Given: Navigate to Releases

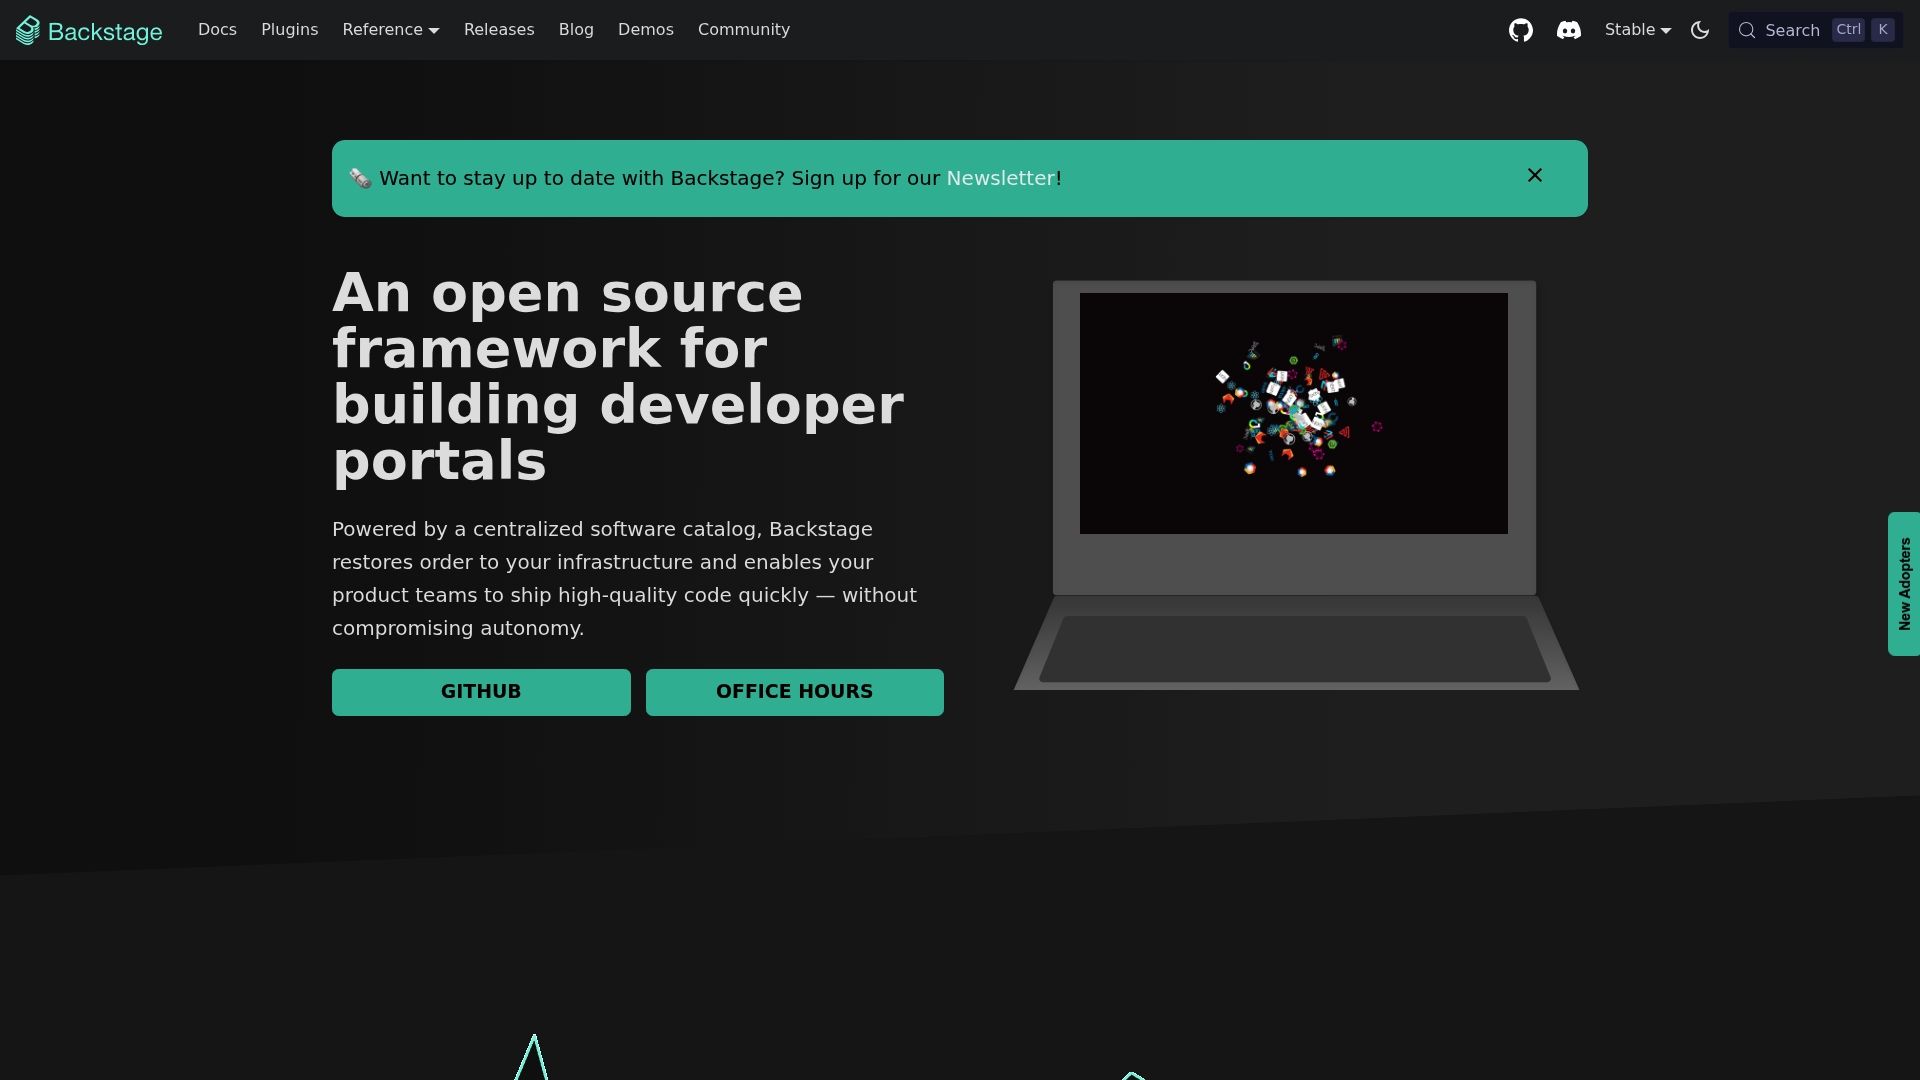Looking at the screenshot, I should pyautogui.click(x=499, y=30).
